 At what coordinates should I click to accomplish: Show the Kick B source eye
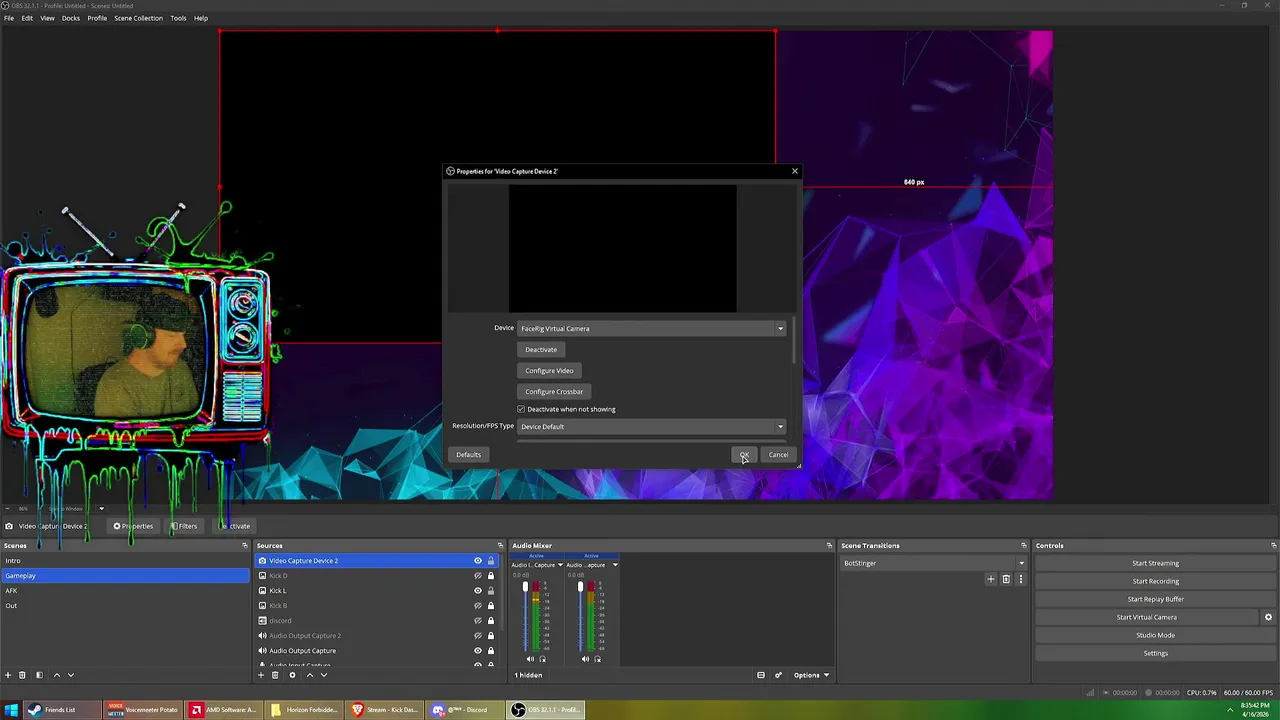point(477,606)
